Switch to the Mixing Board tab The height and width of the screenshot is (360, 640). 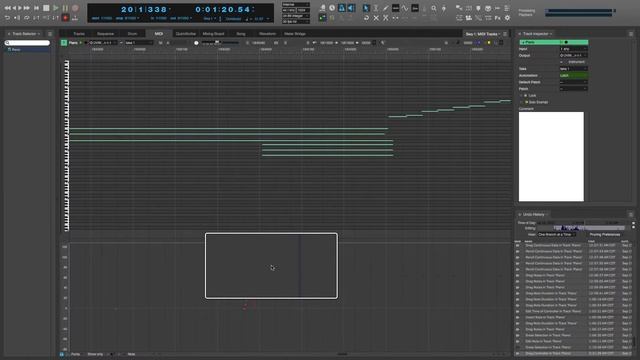point(213,34)
